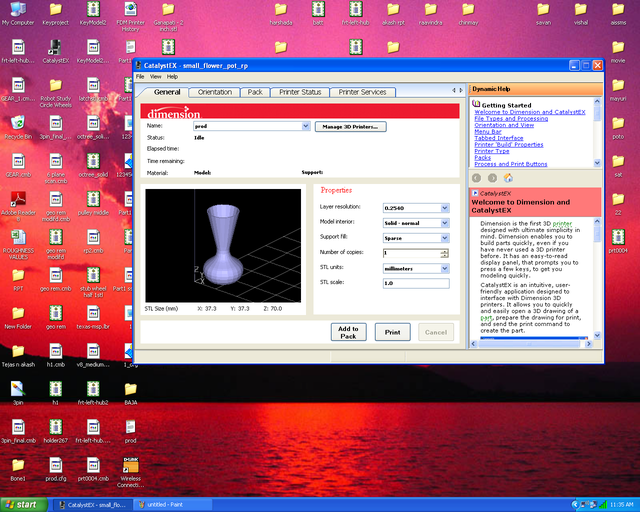Open the Layer resolution dropdown
640x512 pixels.
445,208
